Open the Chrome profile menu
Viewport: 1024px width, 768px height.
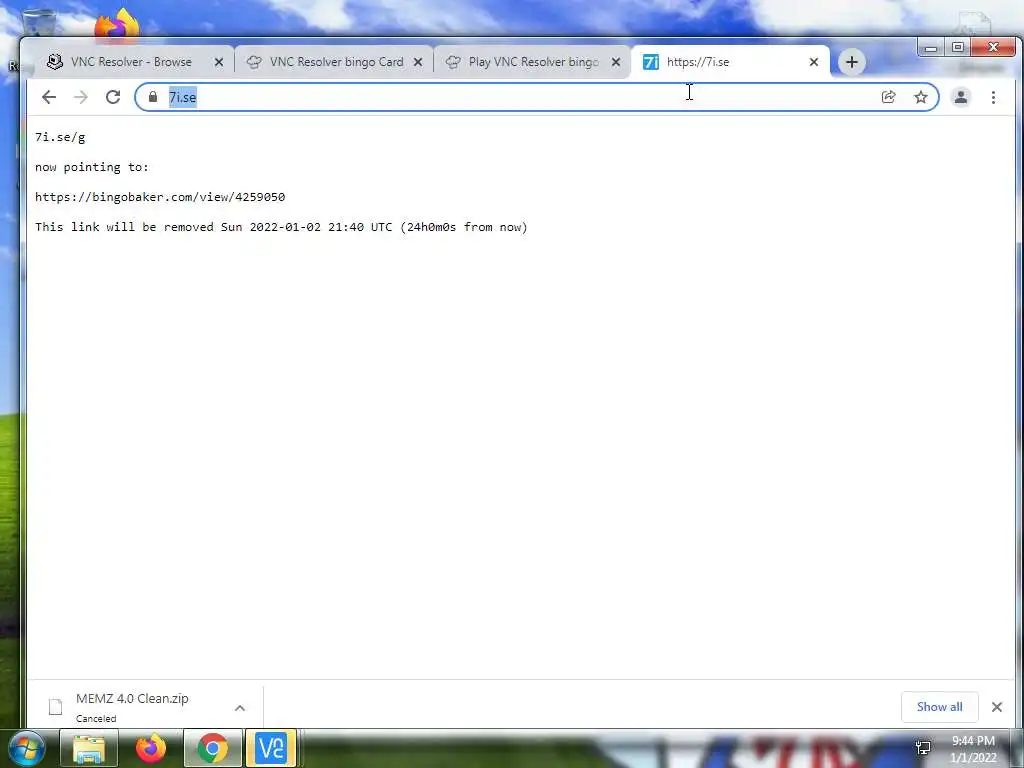(x=961, y=97)
